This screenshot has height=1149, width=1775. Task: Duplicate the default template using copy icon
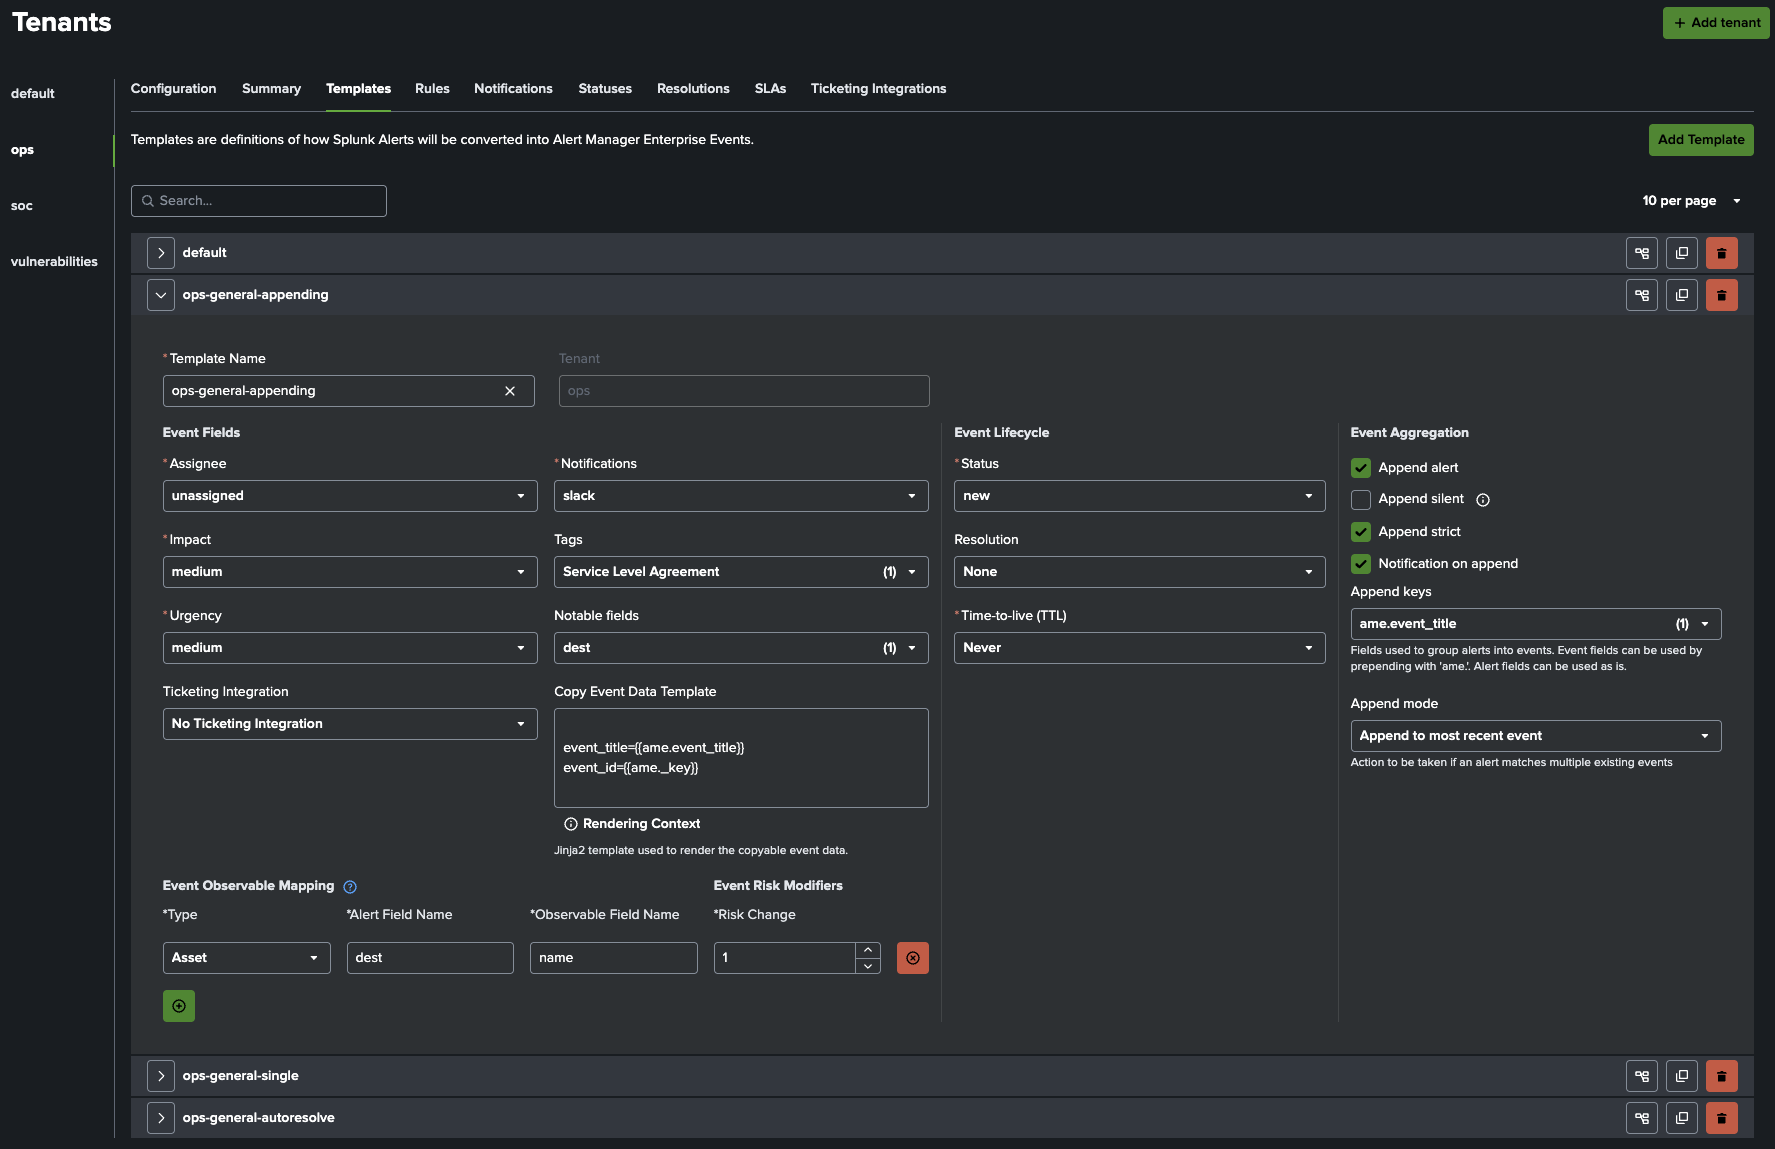[x=1681, y=253]
